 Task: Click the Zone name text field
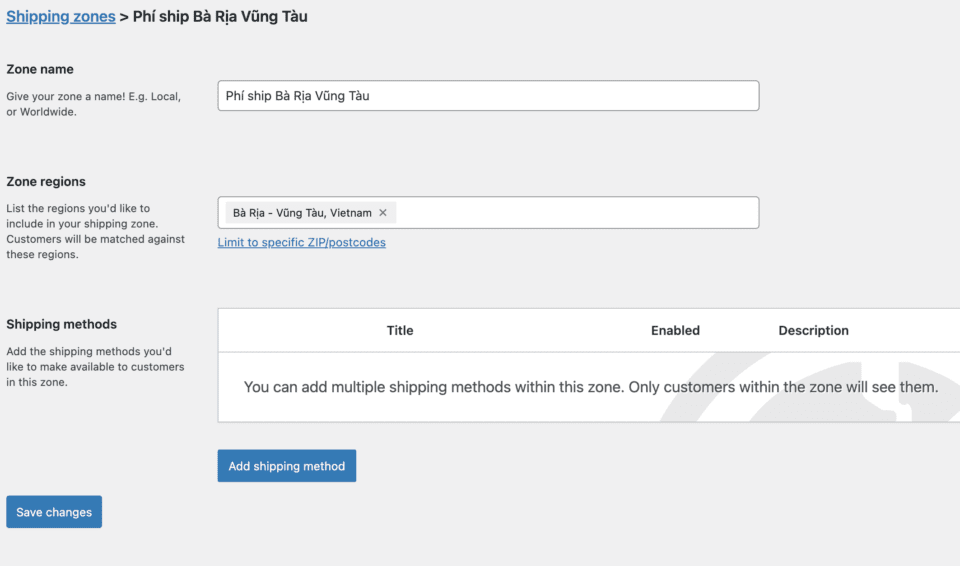[x=488, y=96]
